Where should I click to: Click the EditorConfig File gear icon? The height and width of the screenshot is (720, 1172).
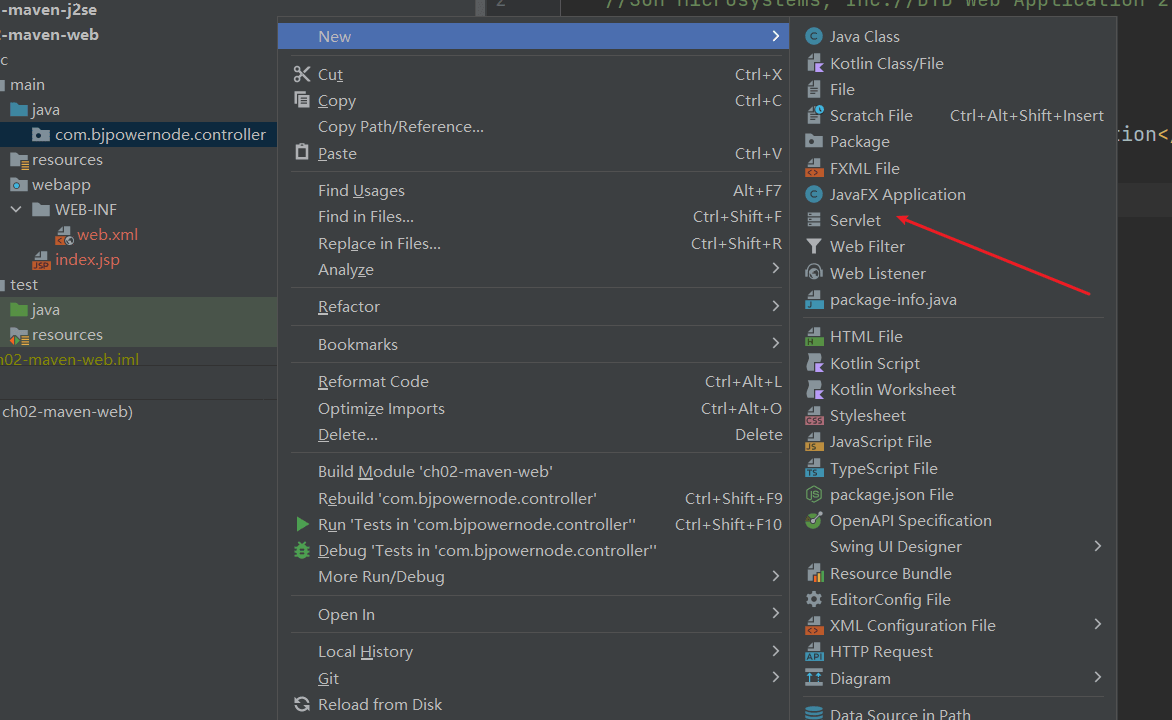[x=814, y=600]
